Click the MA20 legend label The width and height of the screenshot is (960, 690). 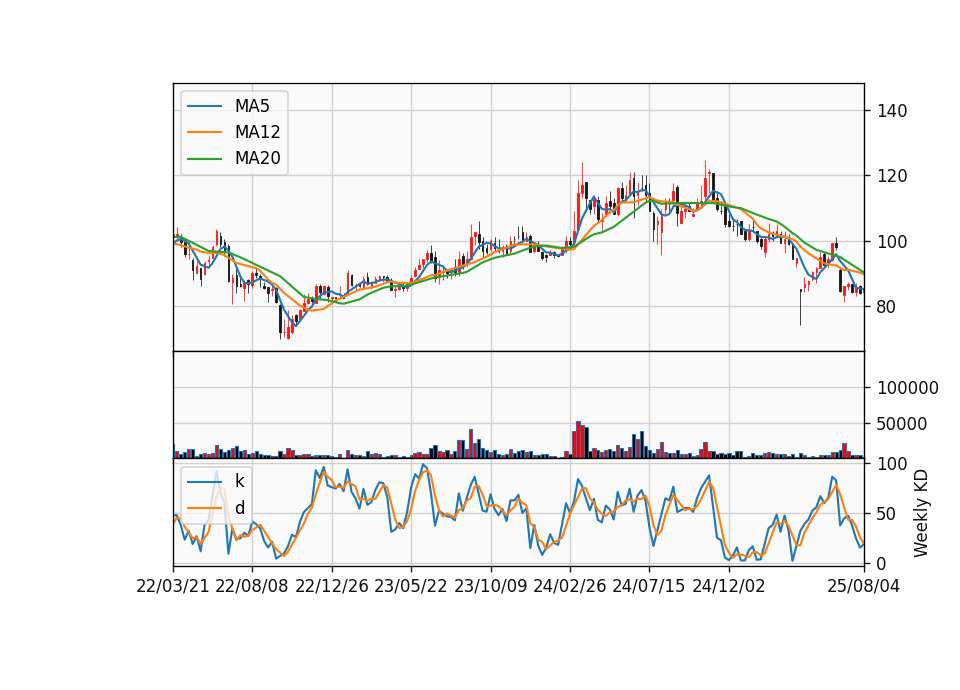[257, 158]
